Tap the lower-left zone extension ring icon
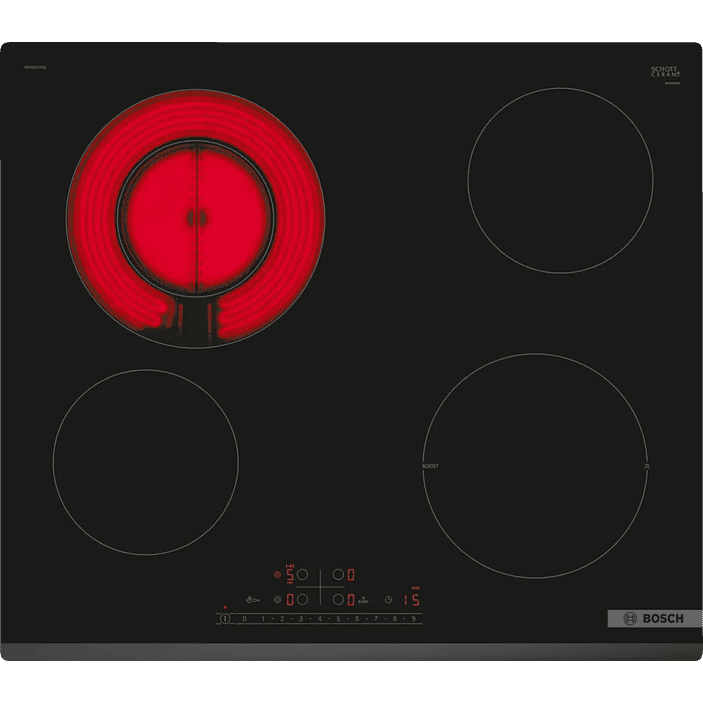 point(277,599)
